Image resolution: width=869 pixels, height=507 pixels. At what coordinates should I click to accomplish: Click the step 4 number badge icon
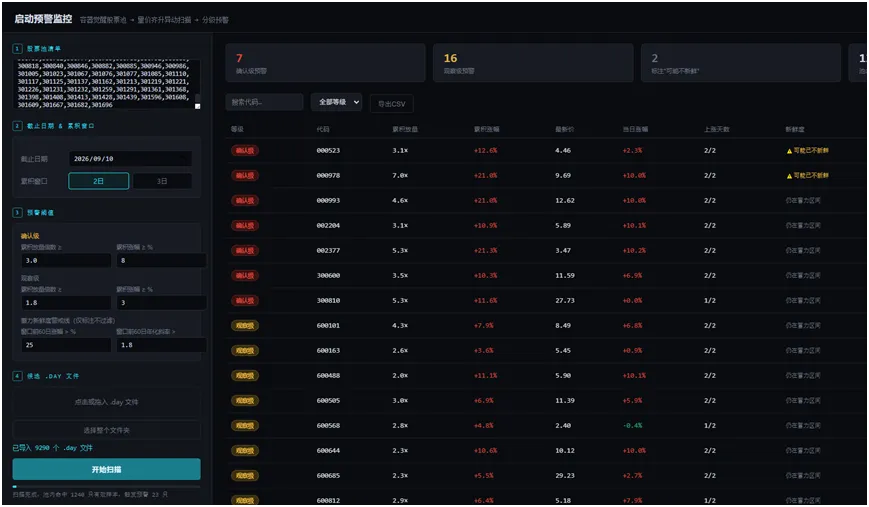click(17, 376)
